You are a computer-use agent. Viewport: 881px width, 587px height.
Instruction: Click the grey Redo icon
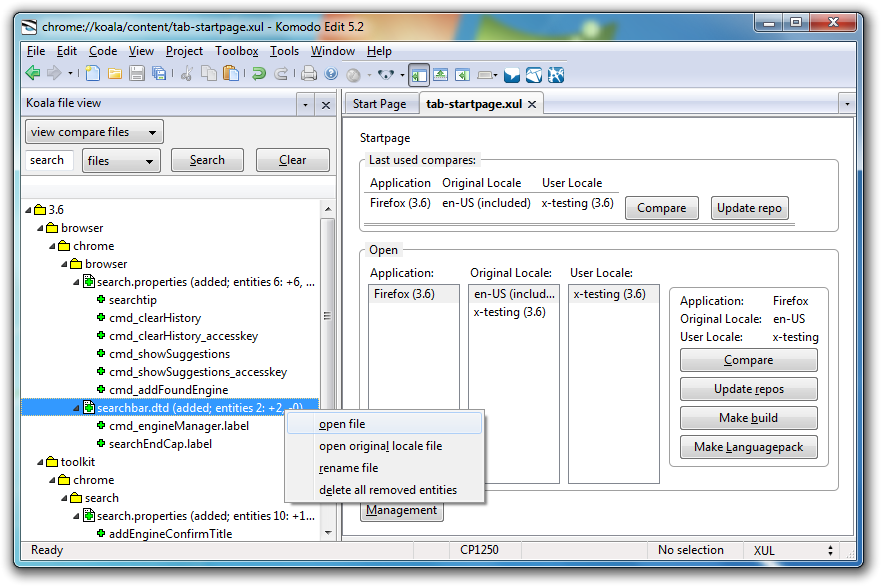281,74
